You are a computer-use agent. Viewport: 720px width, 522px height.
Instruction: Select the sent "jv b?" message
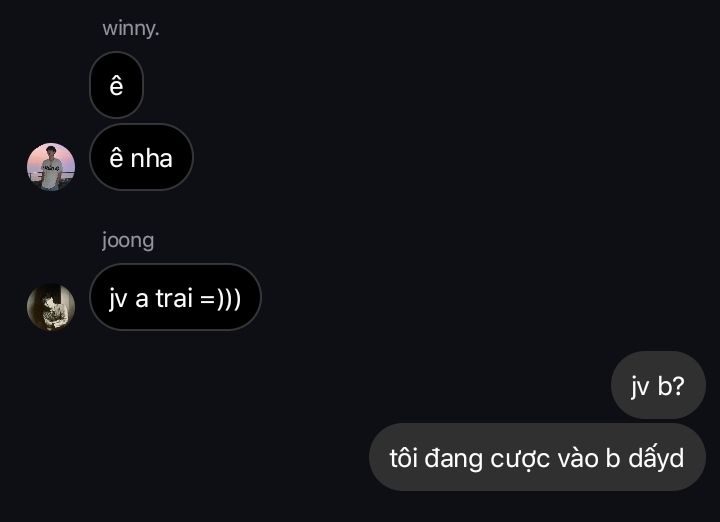tap(658, 385)
